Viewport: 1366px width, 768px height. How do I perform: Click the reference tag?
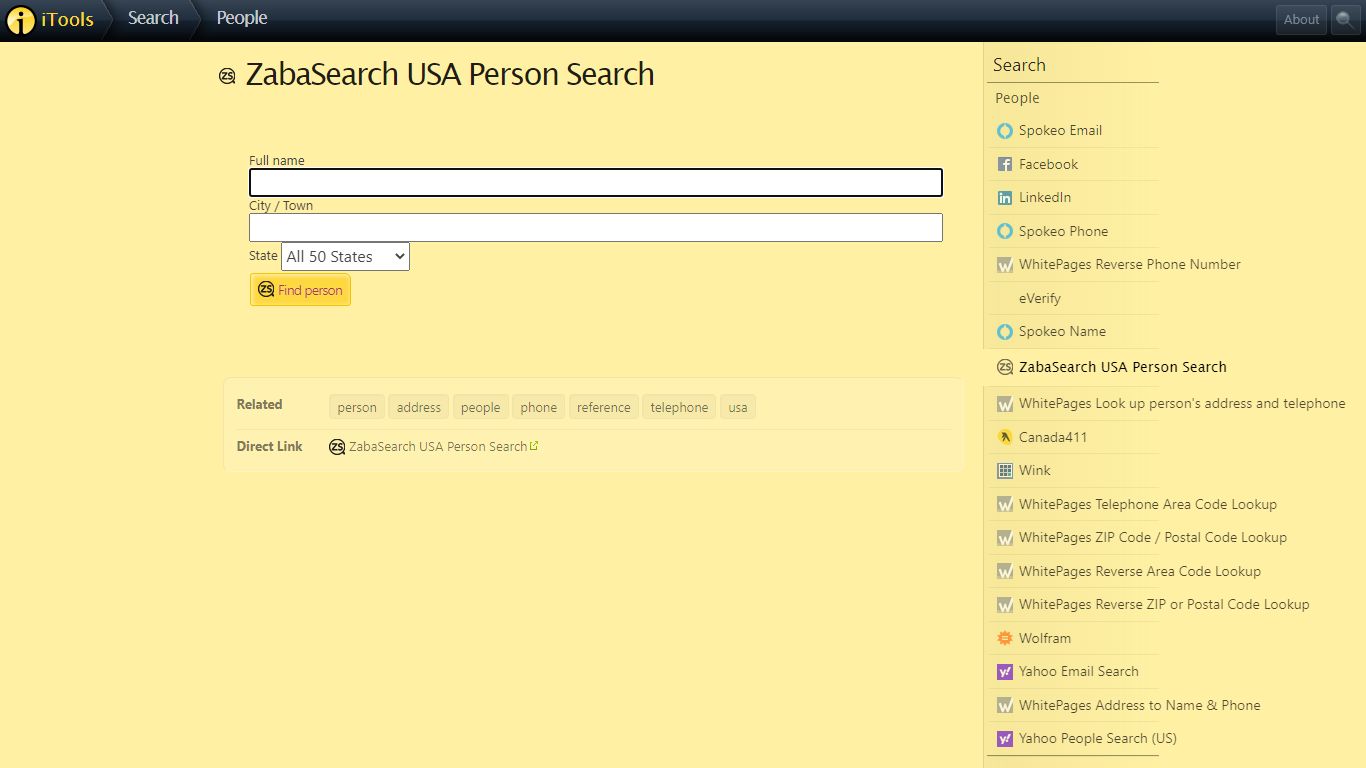604,407
